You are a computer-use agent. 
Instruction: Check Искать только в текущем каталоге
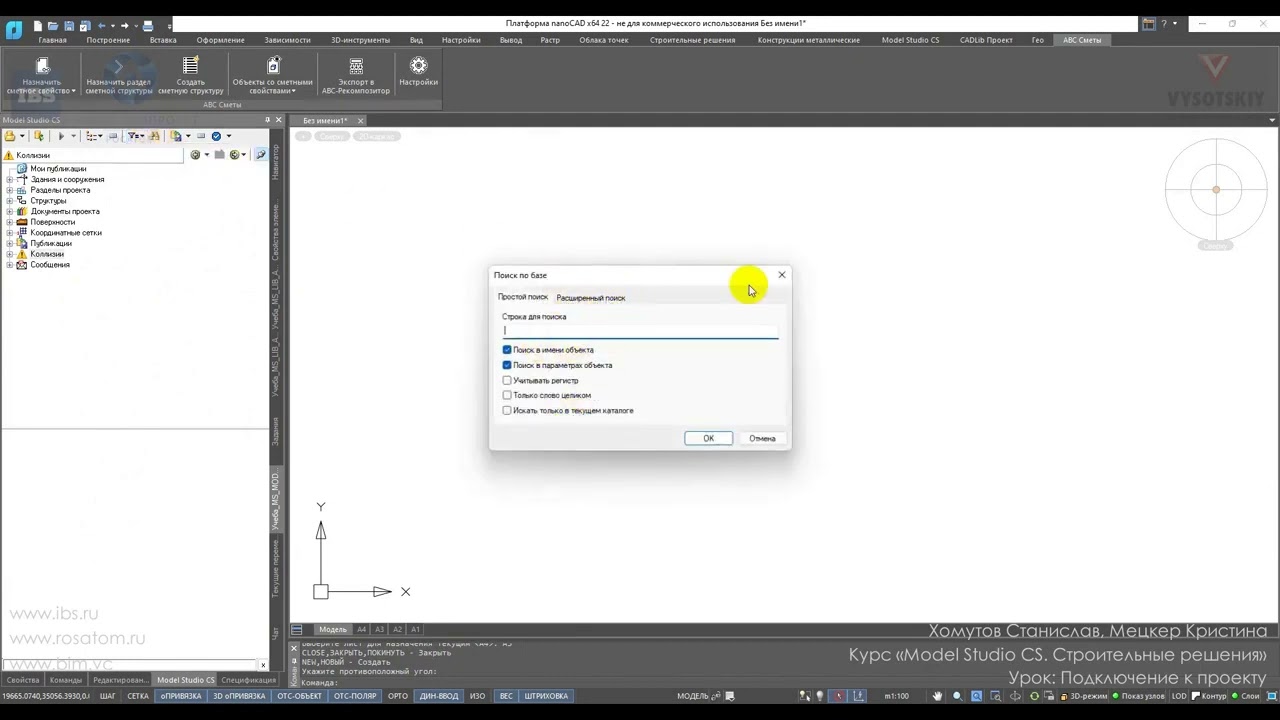(507, 410)
